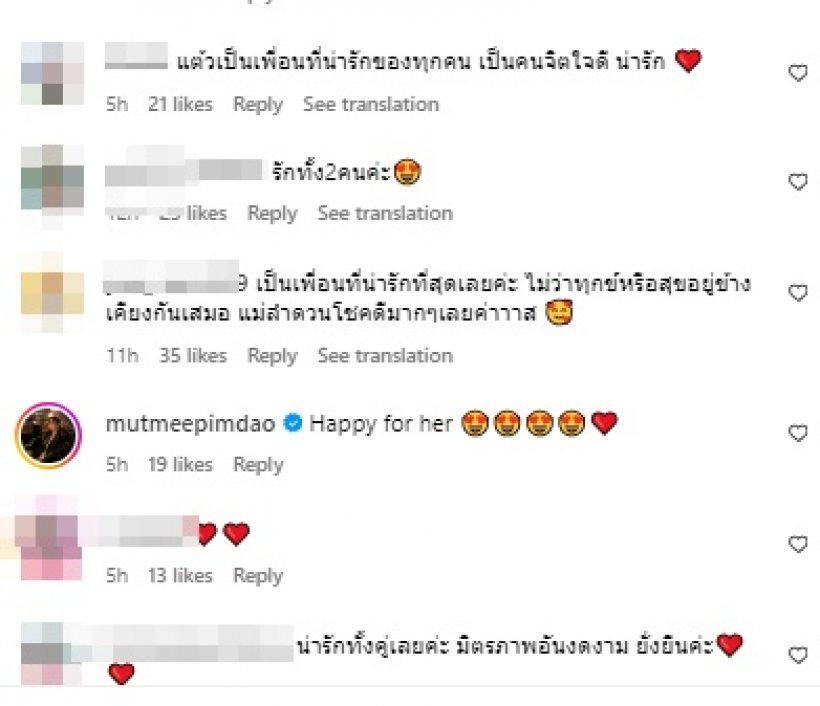820x706 pixels.
Task: Open the 19 likes list
Action: click(180, 465)
